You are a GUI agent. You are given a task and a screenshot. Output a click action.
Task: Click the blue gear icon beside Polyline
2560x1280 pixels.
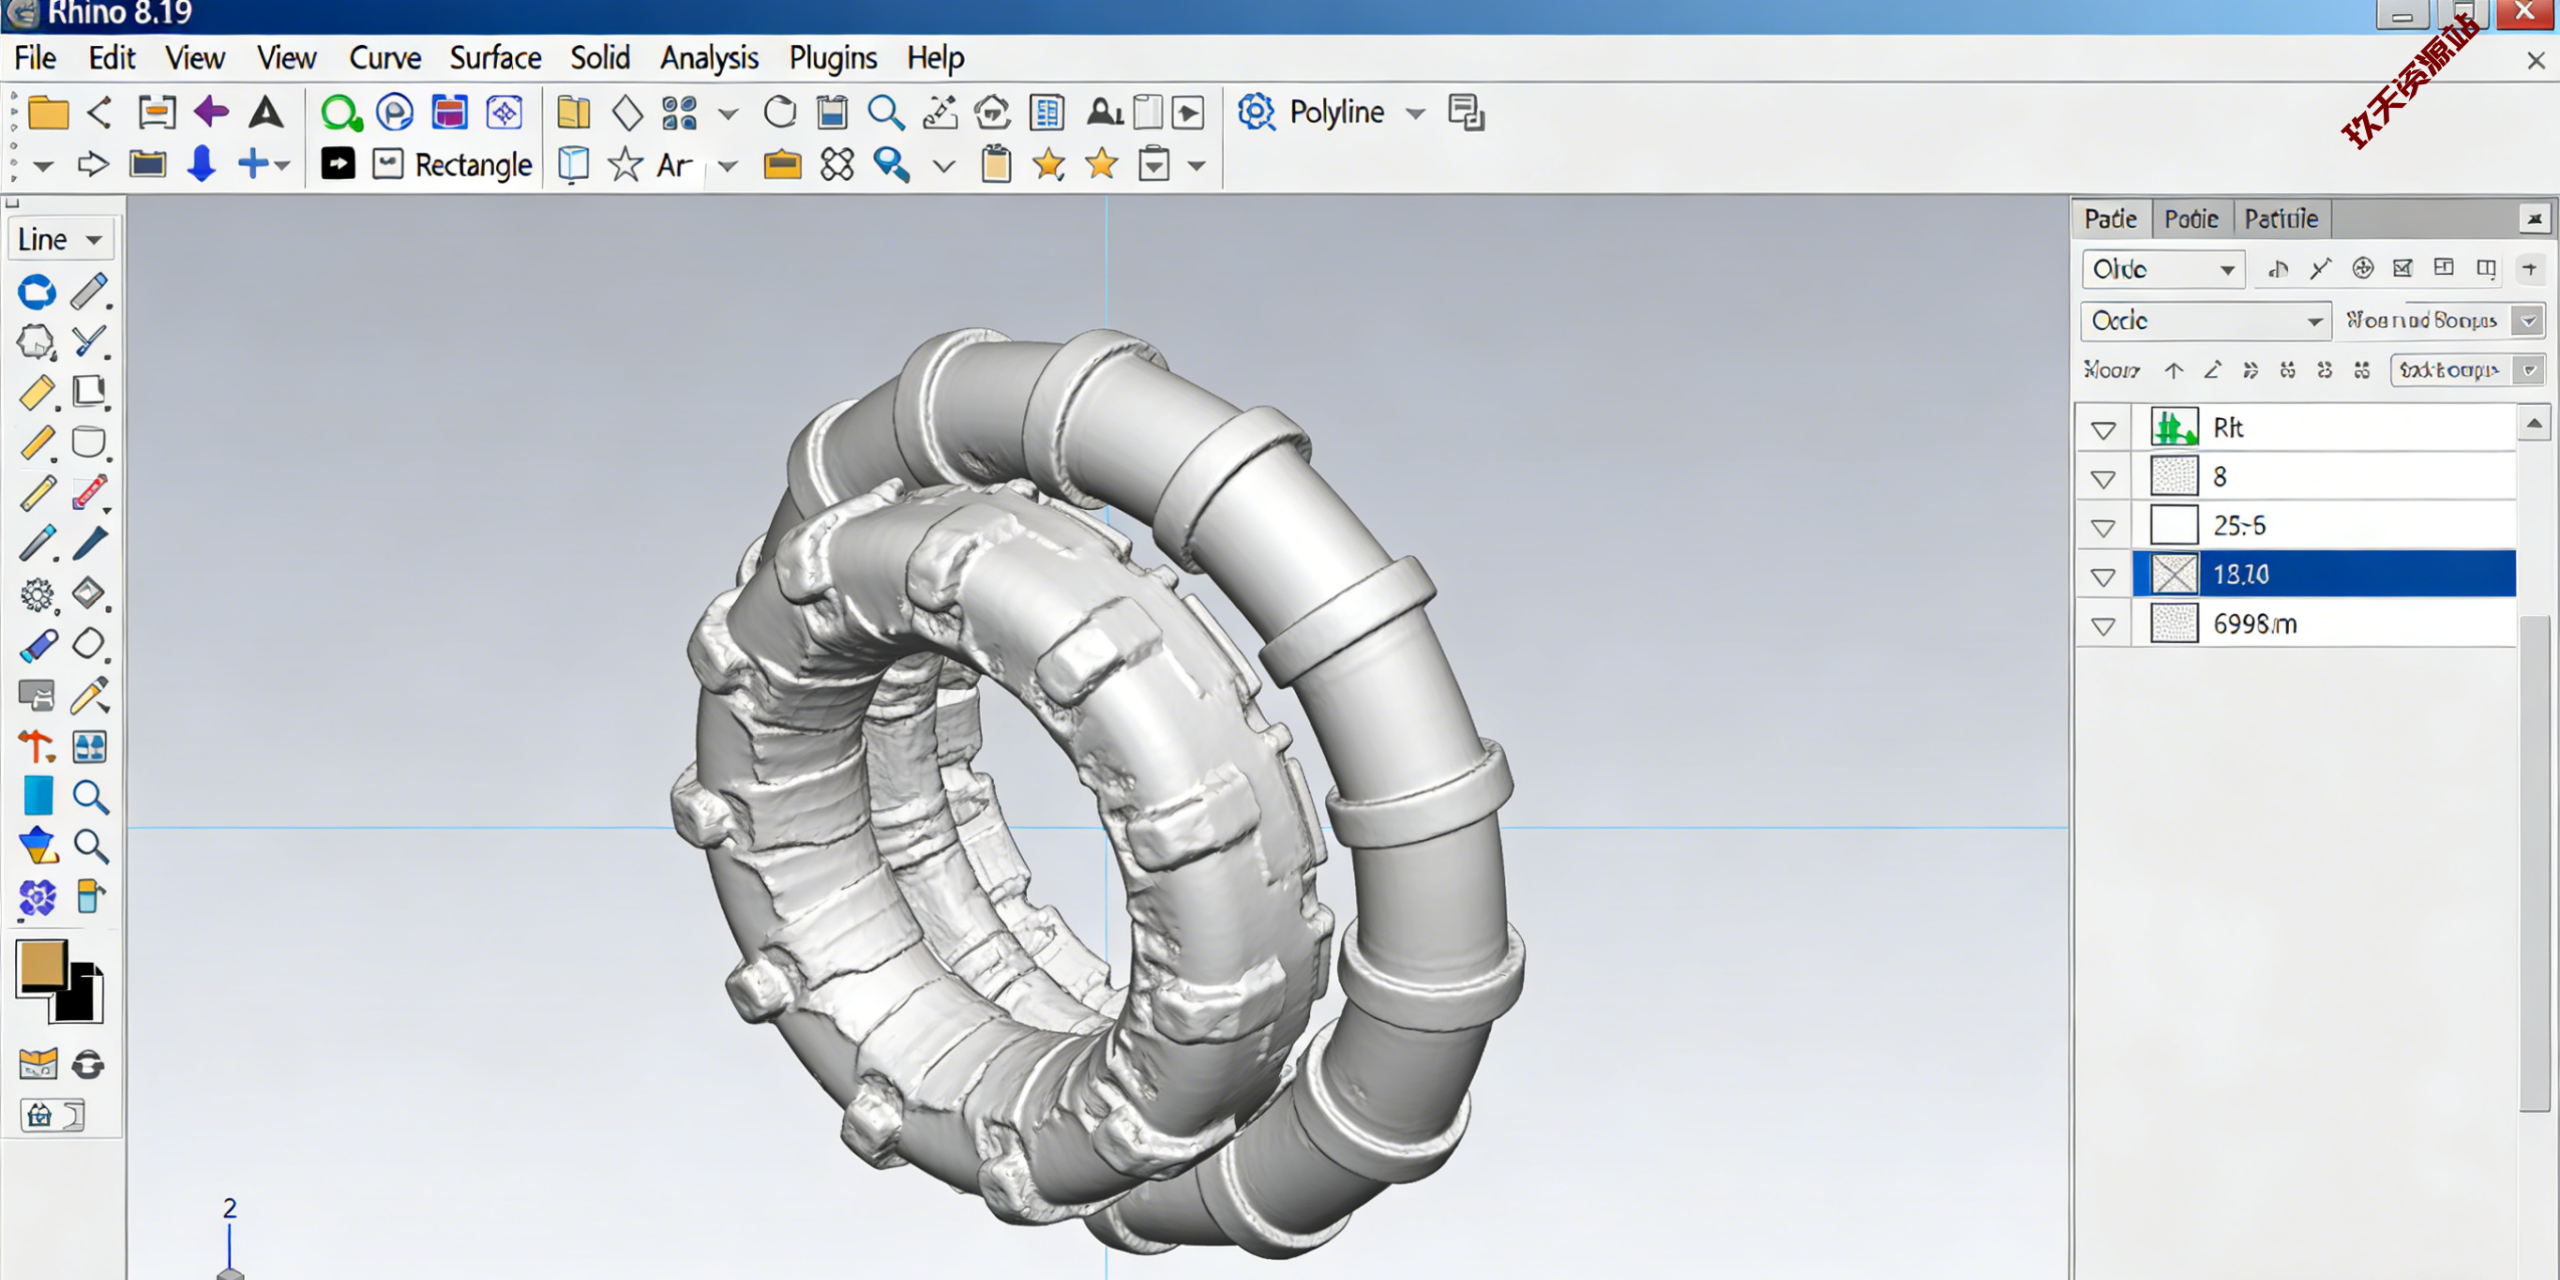click(x=1256, y=112)
